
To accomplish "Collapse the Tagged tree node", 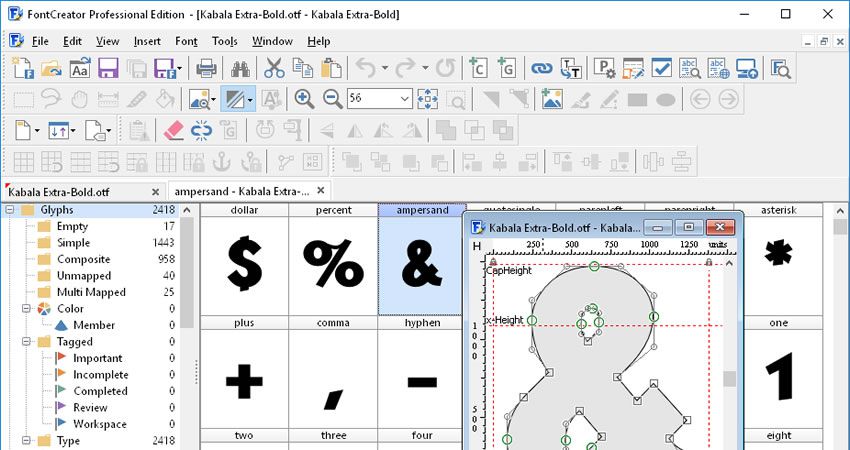I will pyautogui.click(x=26, y=342).
